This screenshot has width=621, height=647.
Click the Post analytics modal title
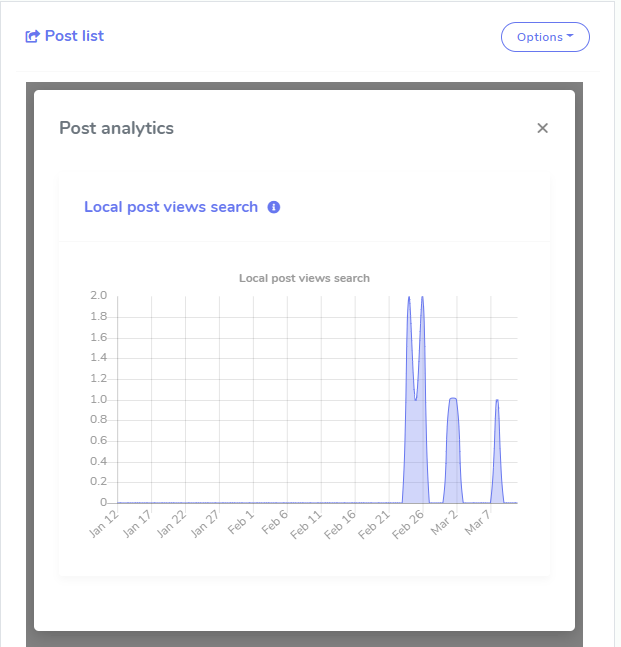116,128
